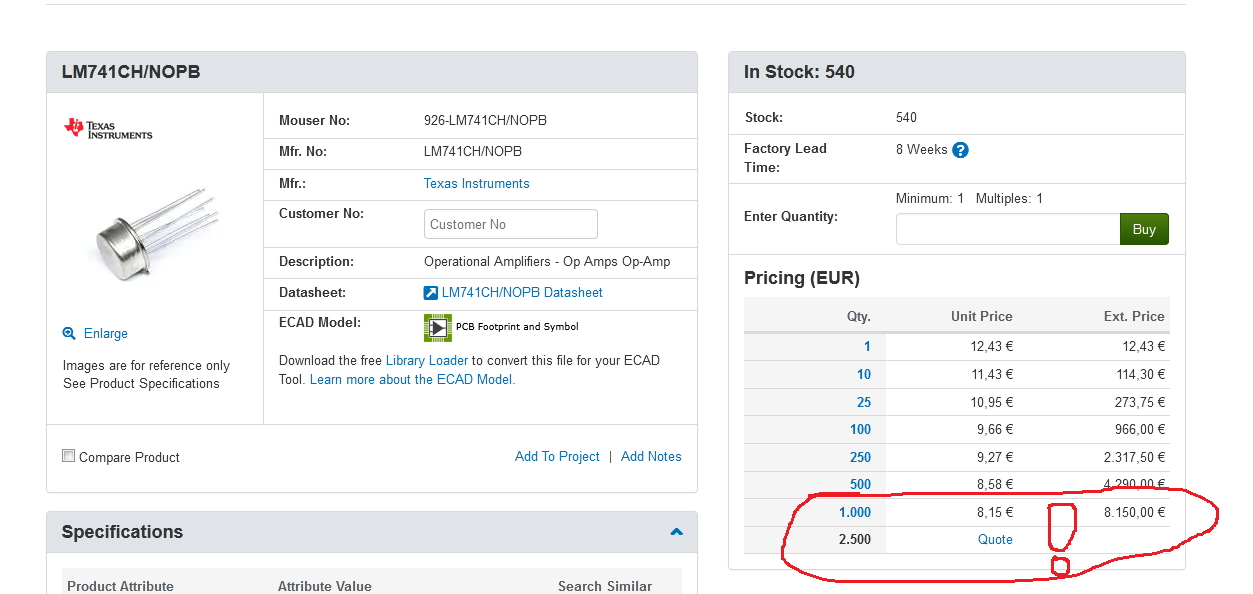Select quantity 1.000 in the pricing table
Screen dimensions: 1253x594
pos(855,513)
